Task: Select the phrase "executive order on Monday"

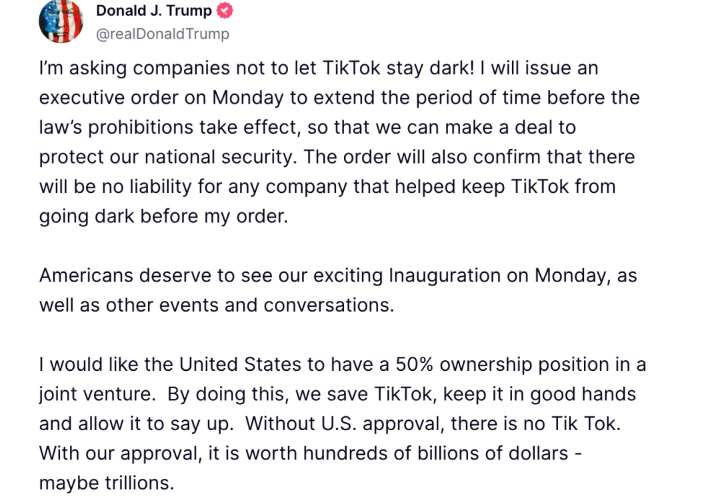Action: coord(161,98)
